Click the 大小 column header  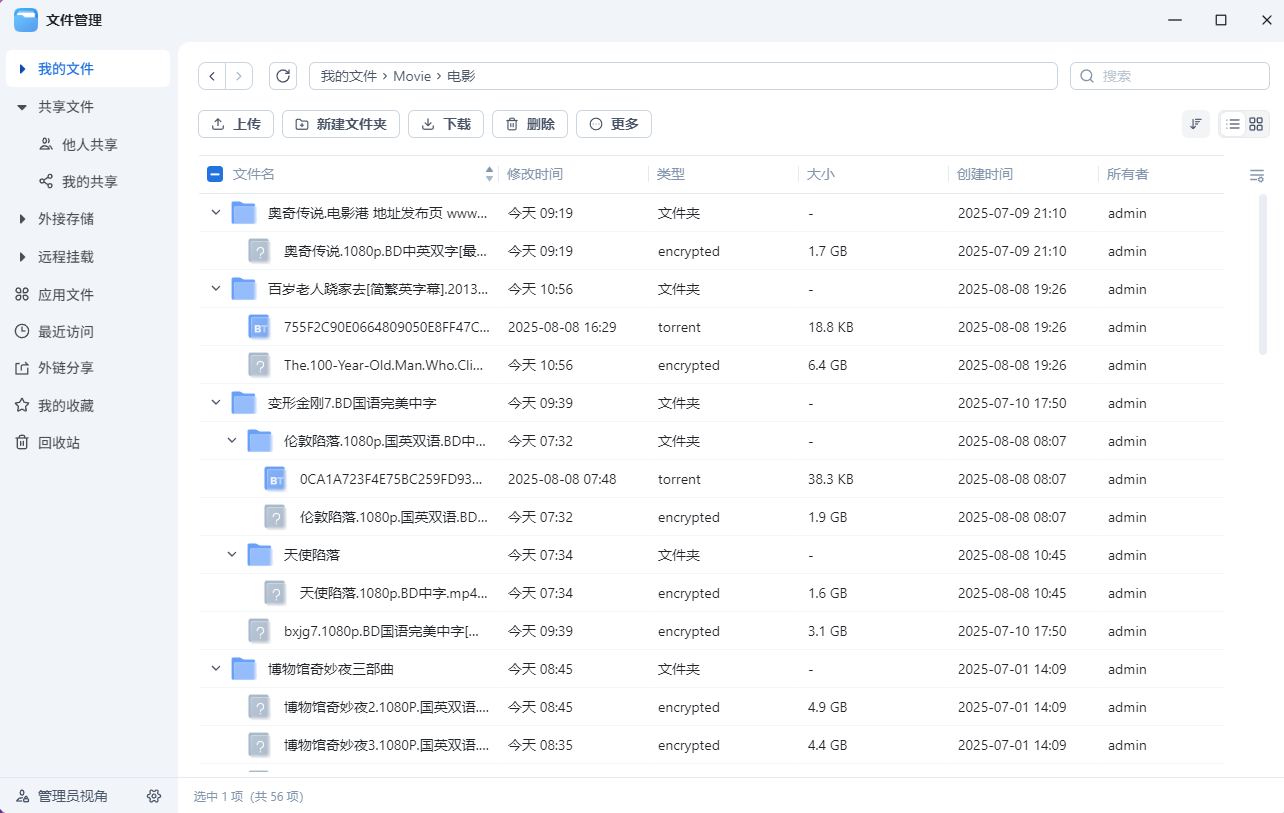coord(821,174)
